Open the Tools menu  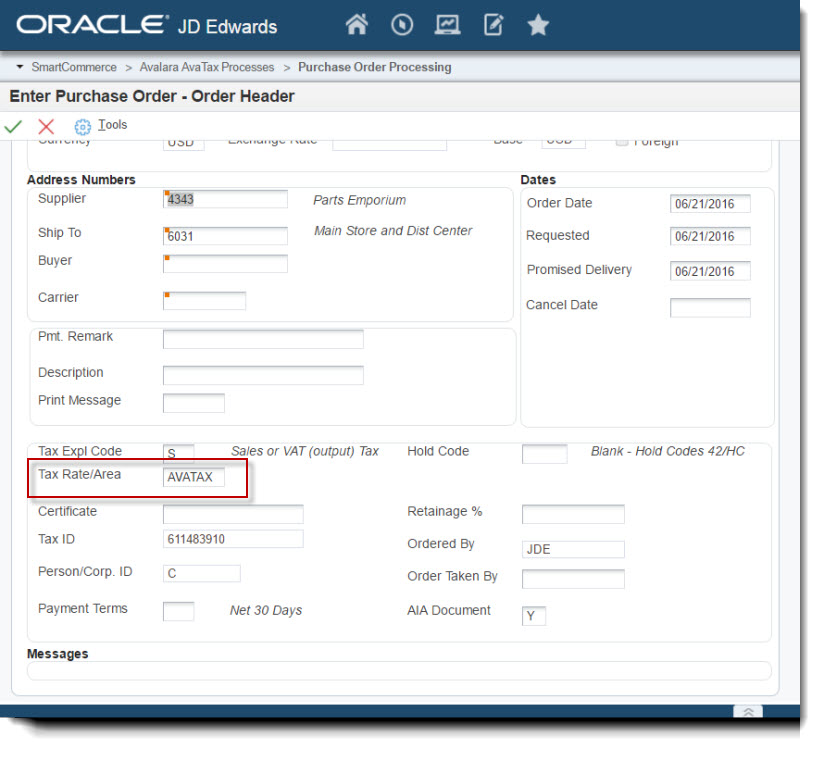112,125
